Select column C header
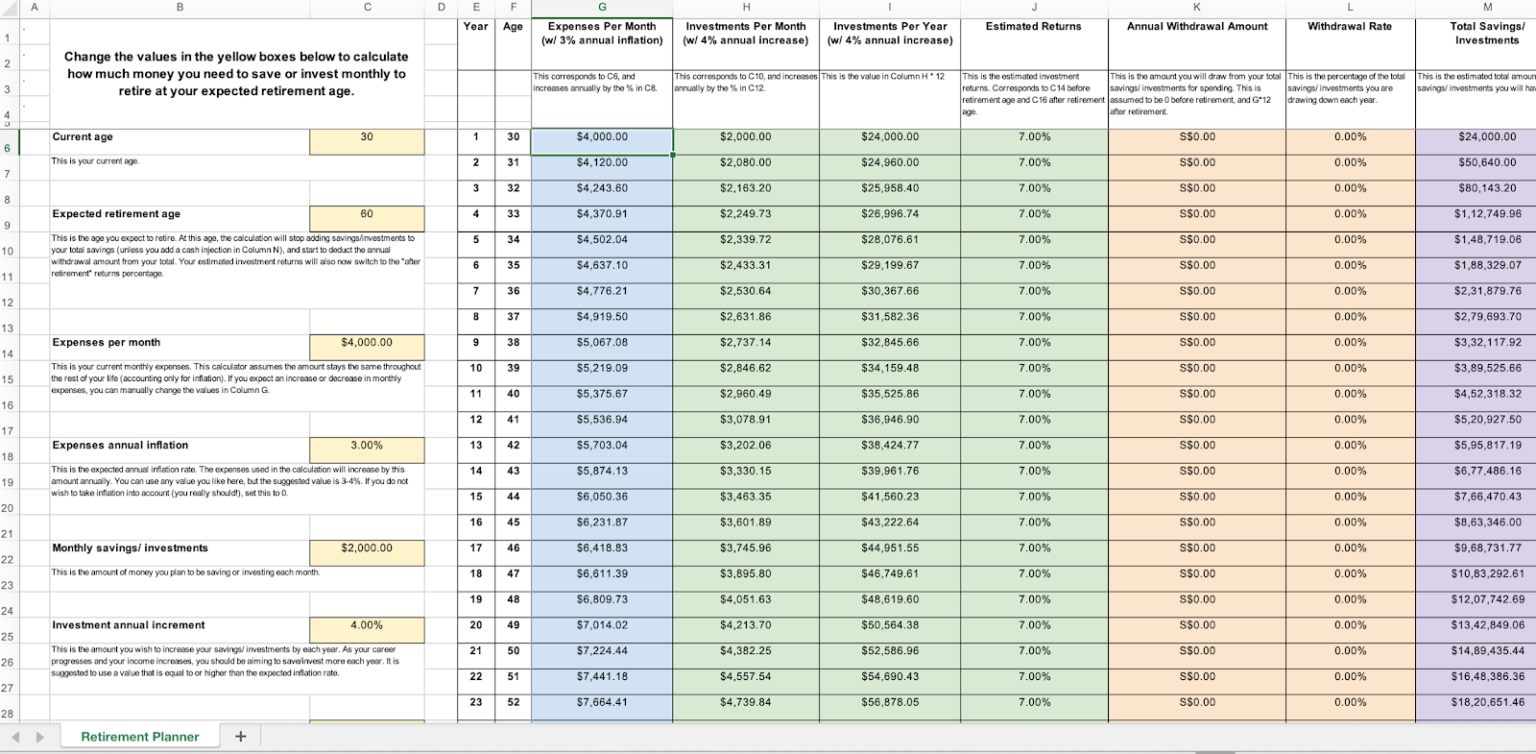1536x754 pixels. 366,8
